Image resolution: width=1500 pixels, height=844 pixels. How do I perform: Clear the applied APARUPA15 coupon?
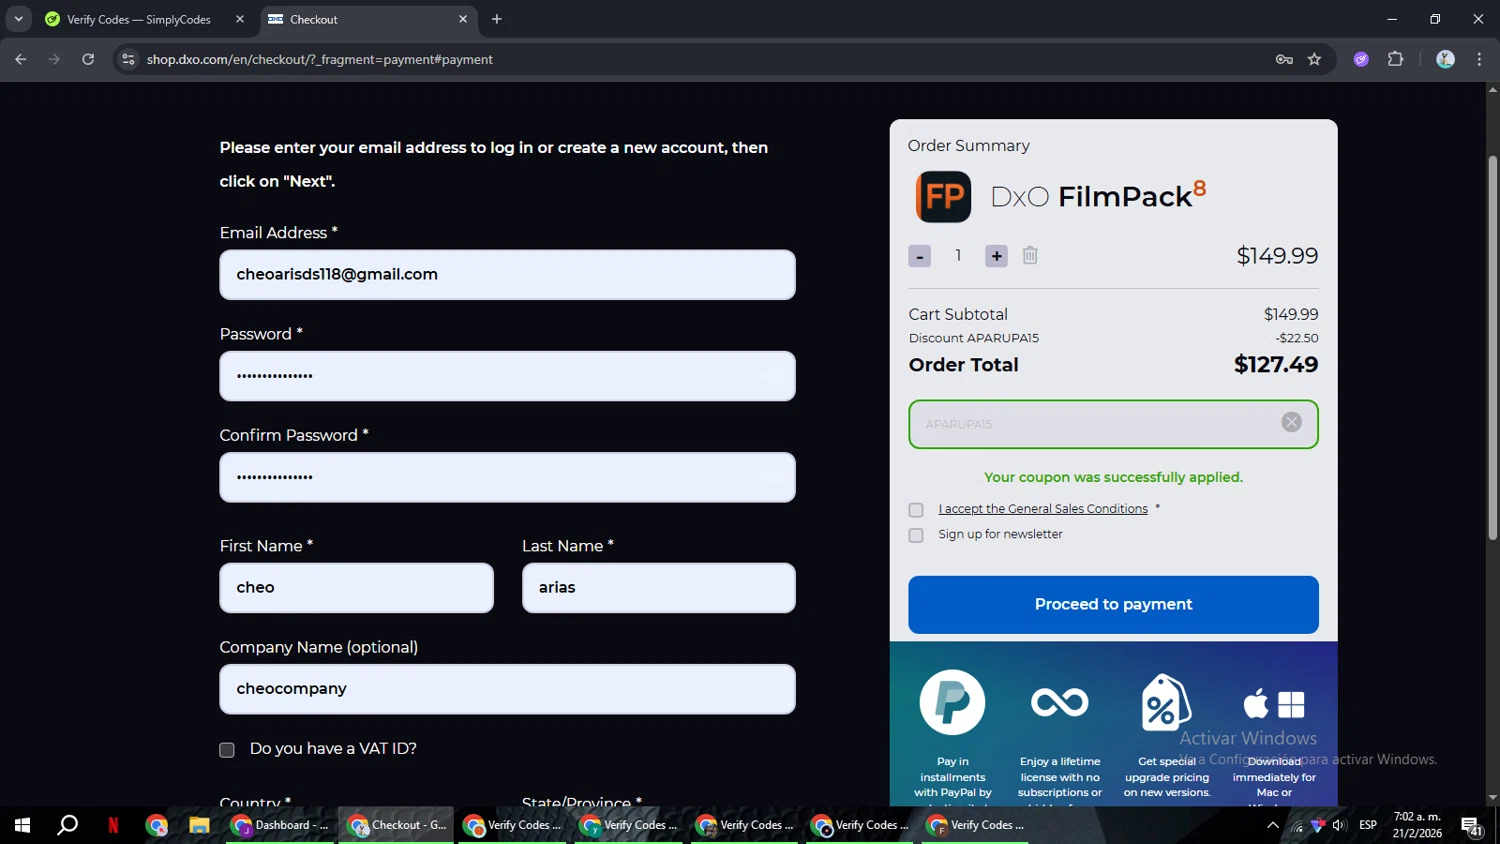click(1291, 422)
